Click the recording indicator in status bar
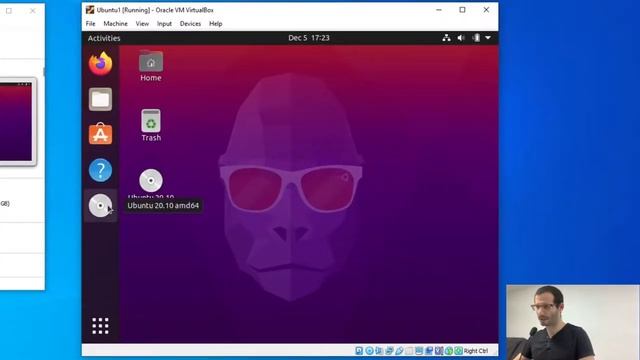The height and width of the screenshot is (360, 640). click(429, 351)
